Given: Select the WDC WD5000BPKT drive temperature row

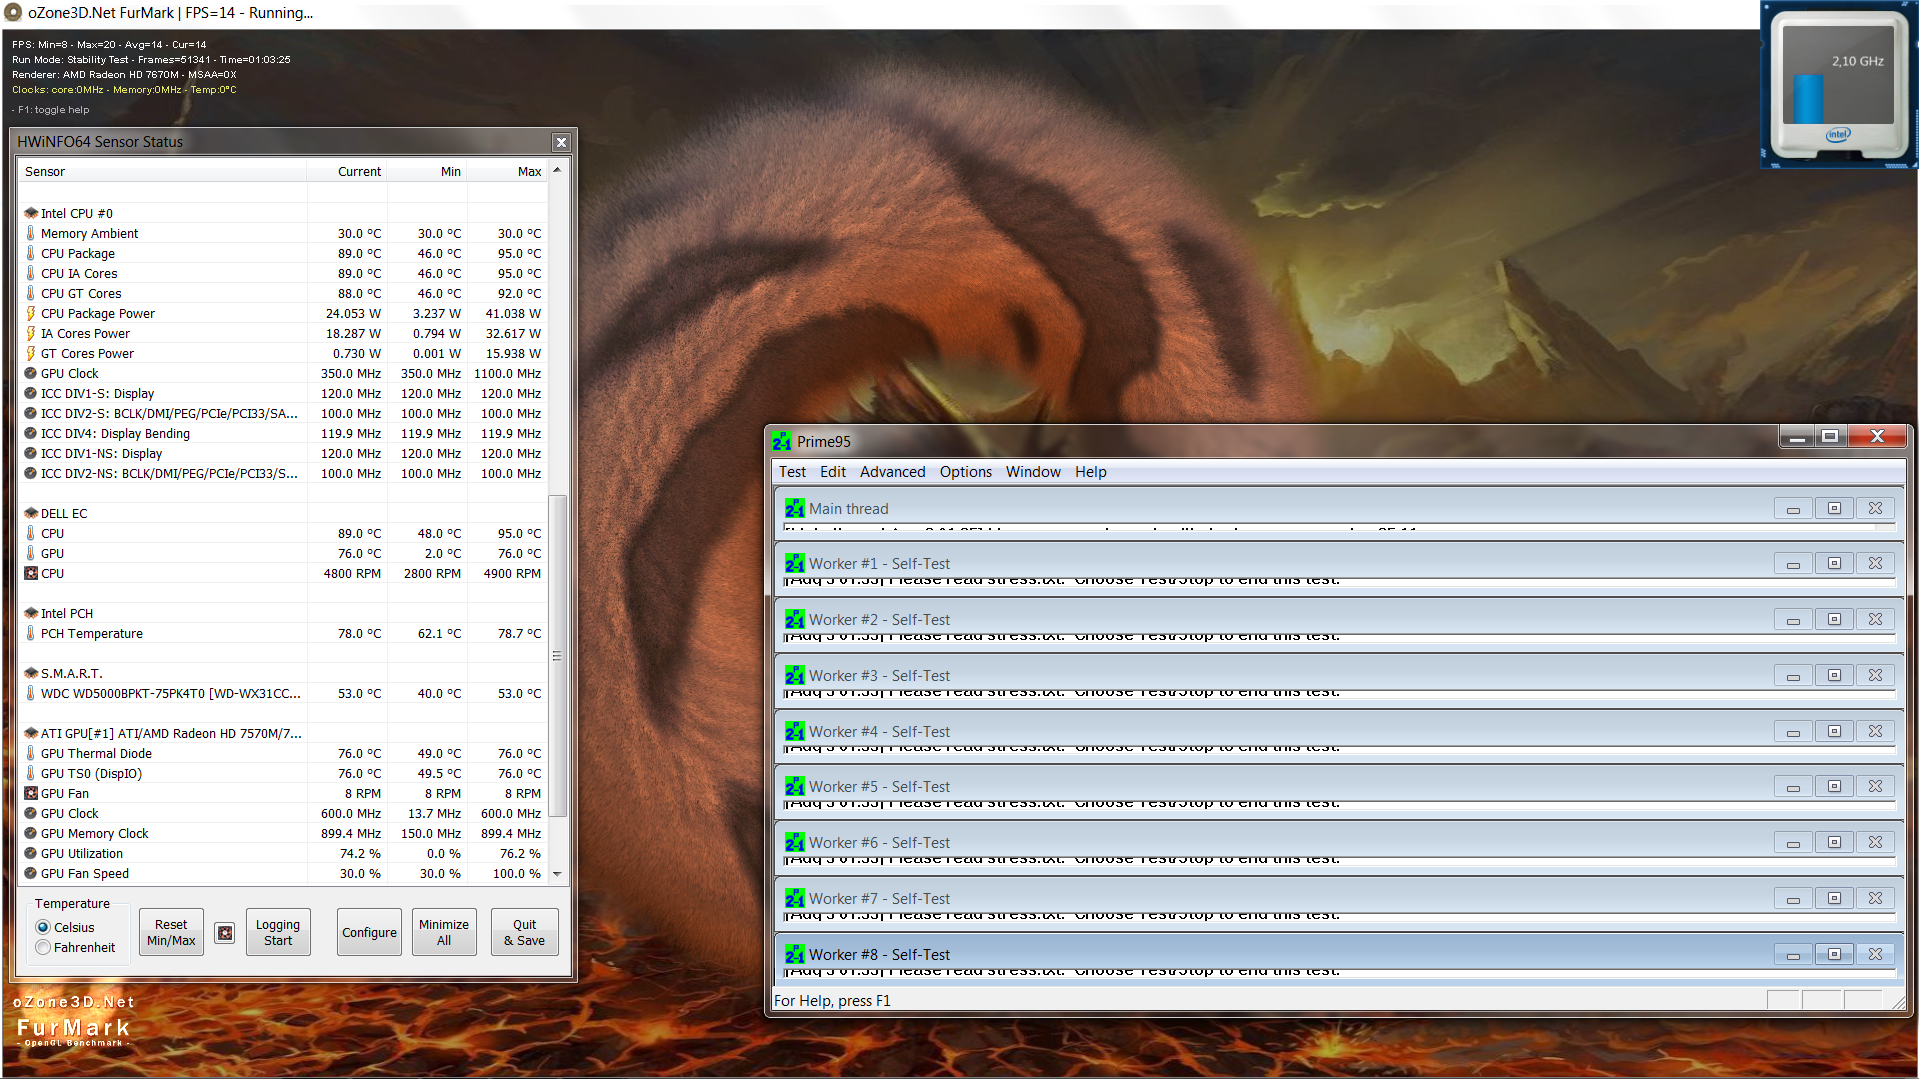Looking at the screenshot, I should 283,693.
